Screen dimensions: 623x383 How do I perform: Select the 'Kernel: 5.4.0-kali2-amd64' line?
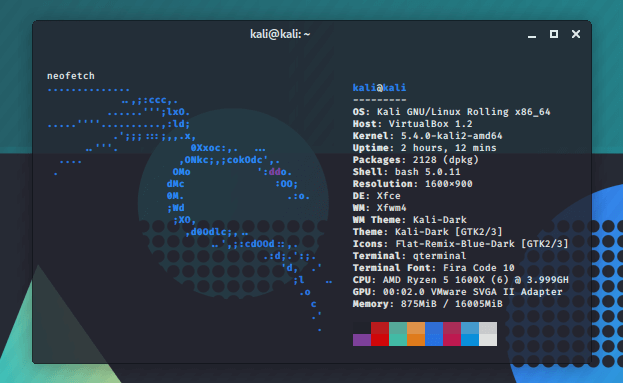[x=428, y=135]
